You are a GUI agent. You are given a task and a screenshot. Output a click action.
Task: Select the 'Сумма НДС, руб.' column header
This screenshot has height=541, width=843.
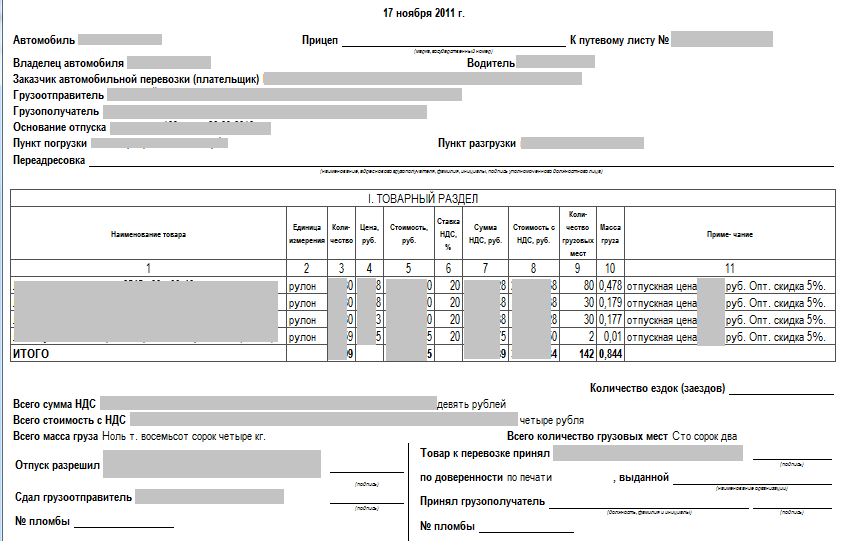pos(485,234)
